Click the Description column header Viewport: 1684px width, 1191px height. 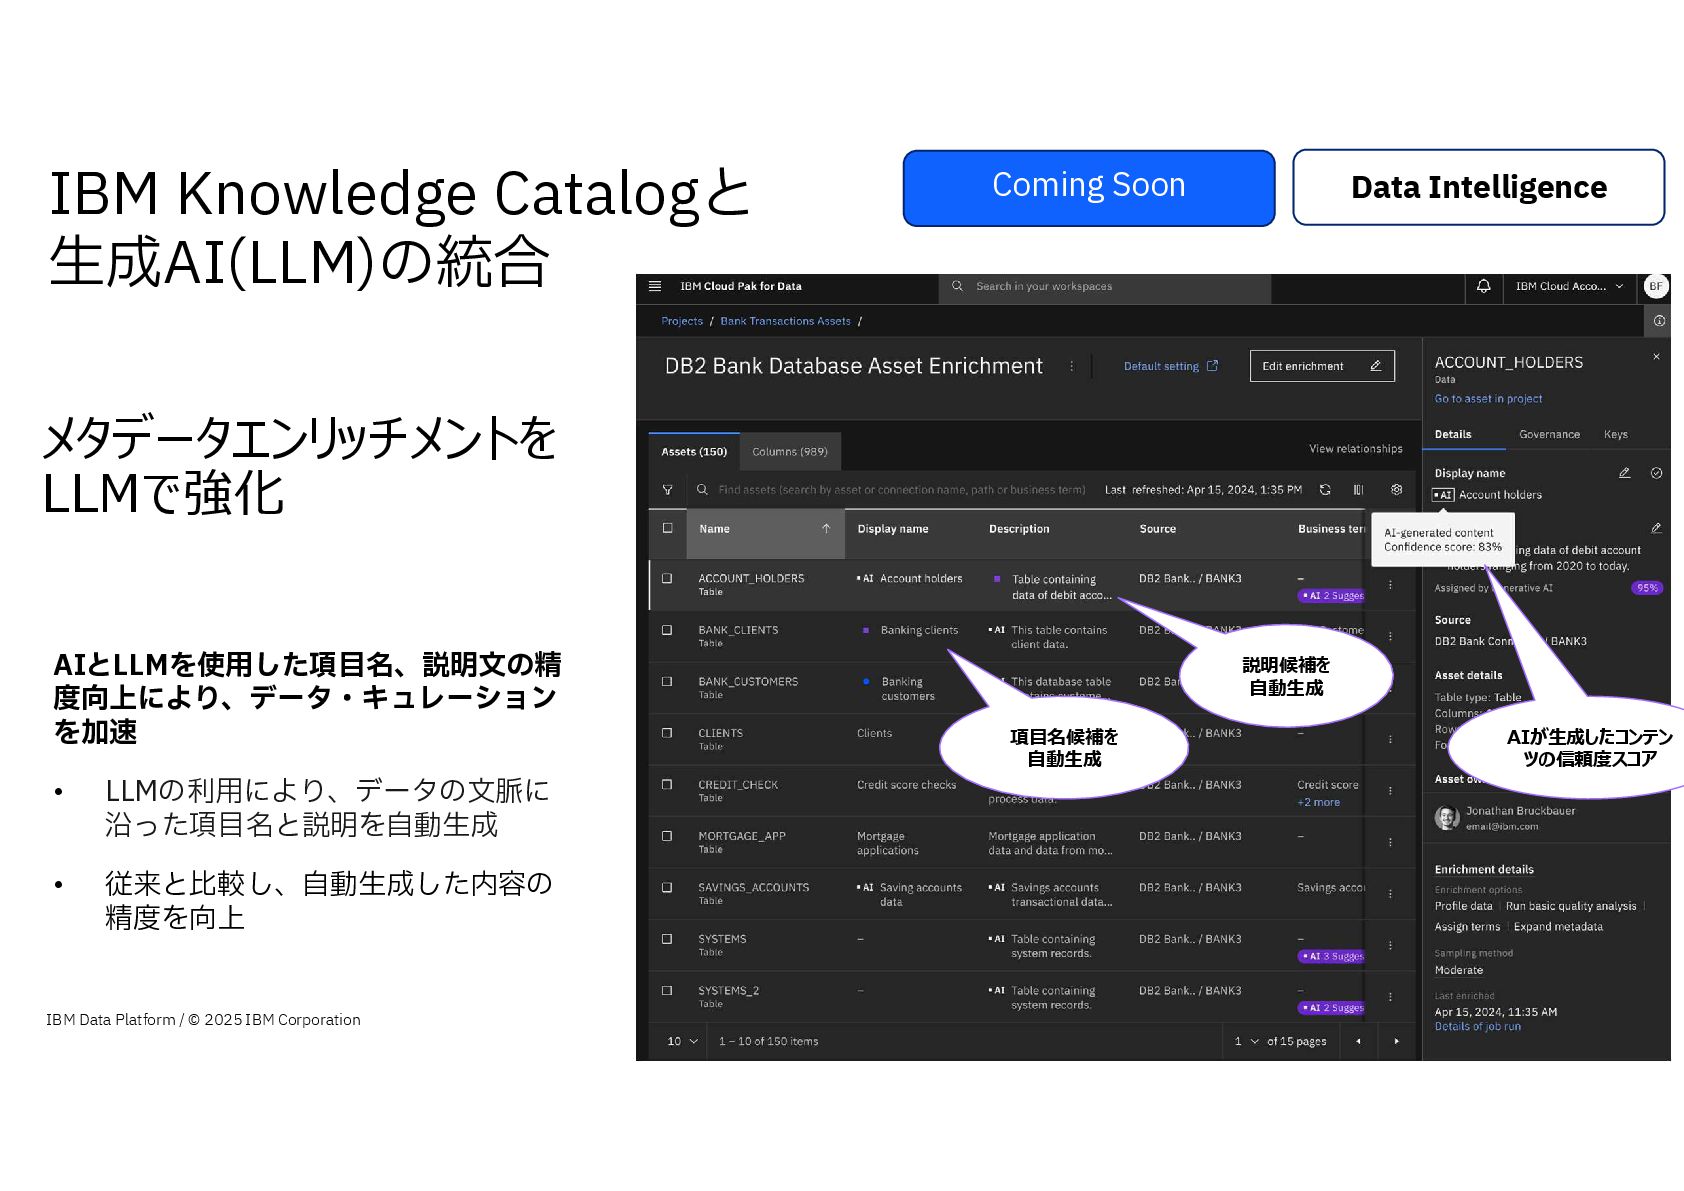point(1019,529)
